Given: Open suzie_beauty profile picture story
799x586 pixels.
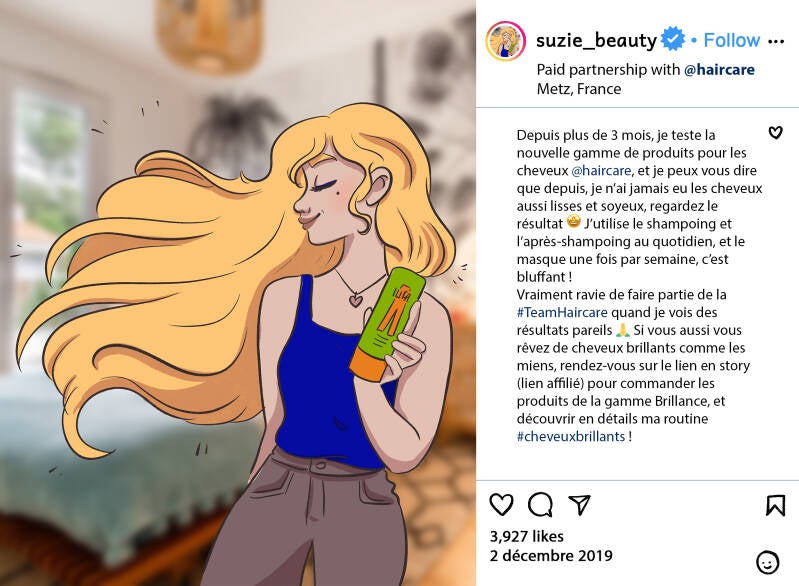Looking at the screenshot, I should click(x=505, y=41).
